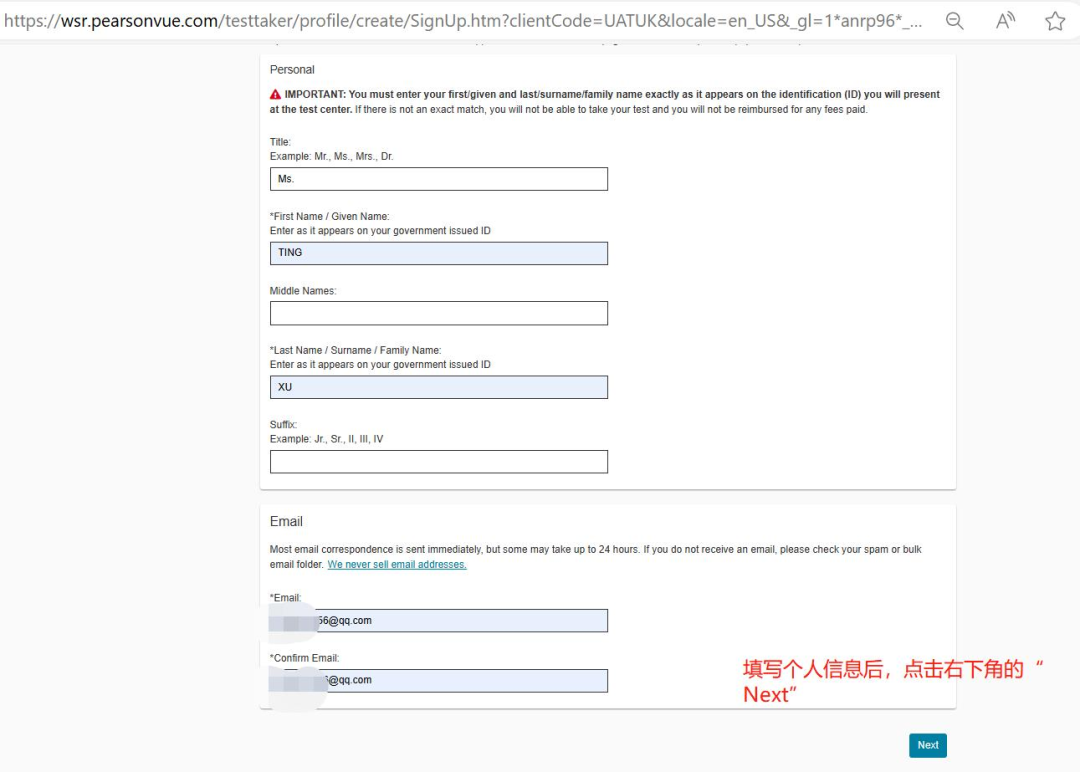The height and width of the screenshot is (772, 1080).
Task: Click the 'Middle Names:' label
Action: pyautogui.click(x=303, y=291)
